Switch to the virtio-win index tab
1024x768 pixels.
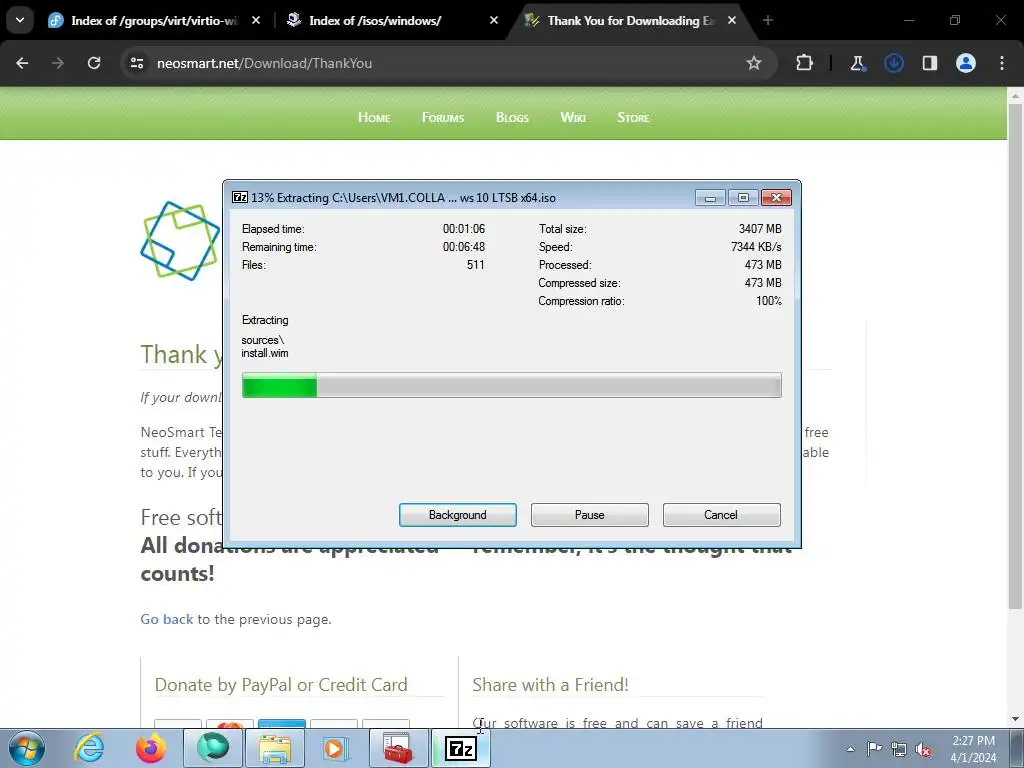click(x=155, y=21)
